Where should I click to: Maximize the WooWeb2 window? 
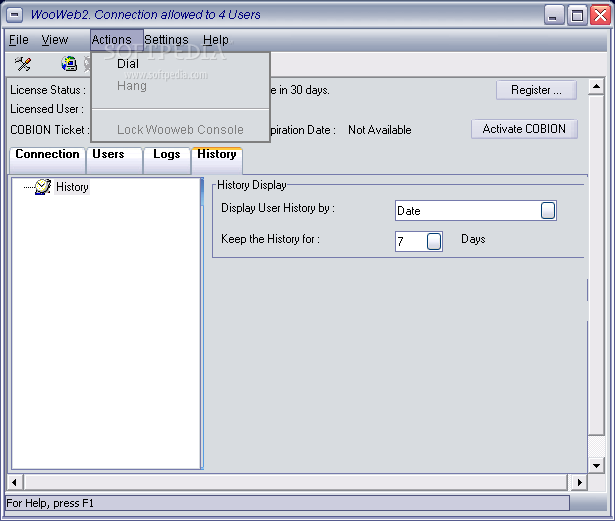[577, 15]
